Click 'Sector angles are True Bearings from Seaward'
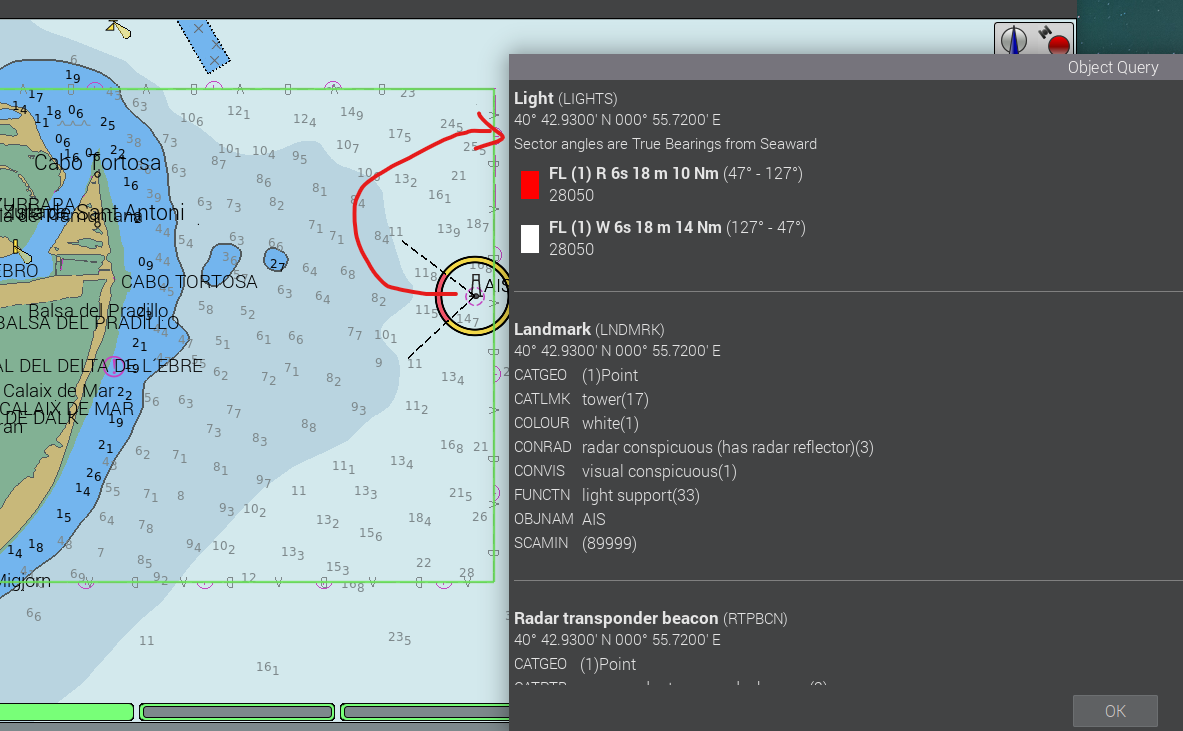Screen dimensions: 1183x731 point(665,144)
